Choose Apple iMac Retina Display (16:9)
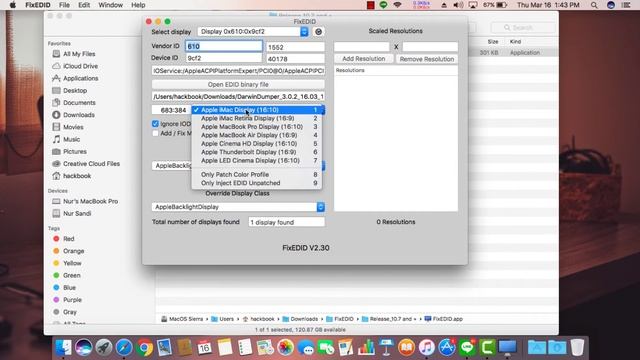 [257, 118]
